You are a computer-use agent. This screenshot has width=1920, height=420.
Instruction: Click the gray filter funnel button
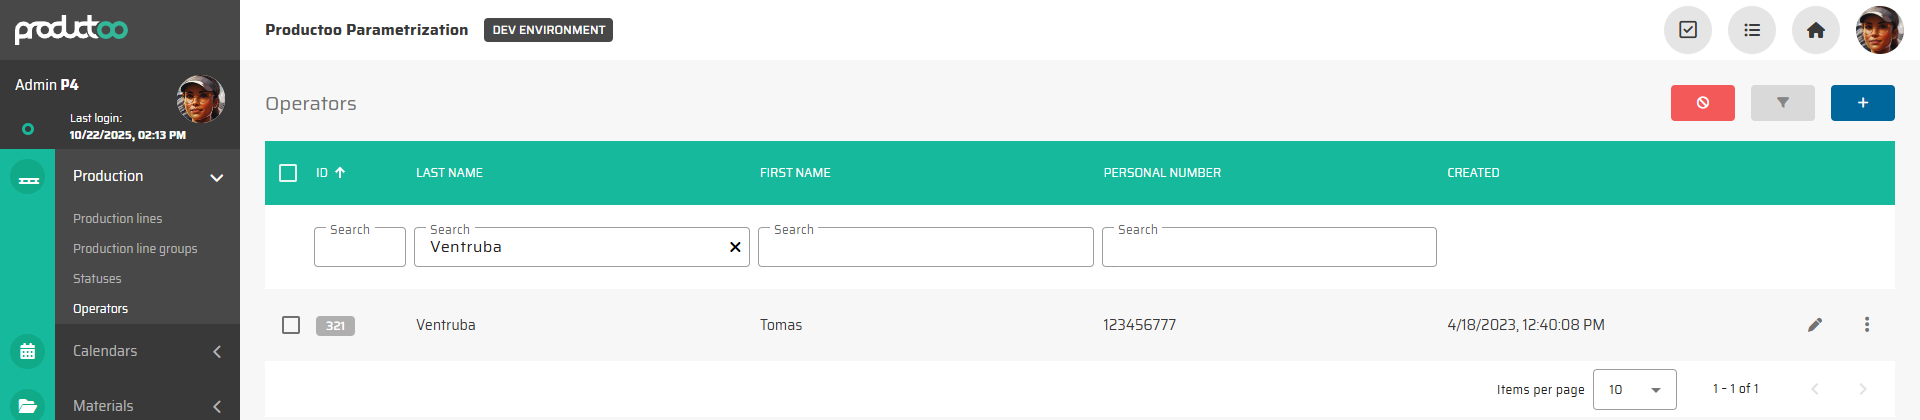[1782, 103]
